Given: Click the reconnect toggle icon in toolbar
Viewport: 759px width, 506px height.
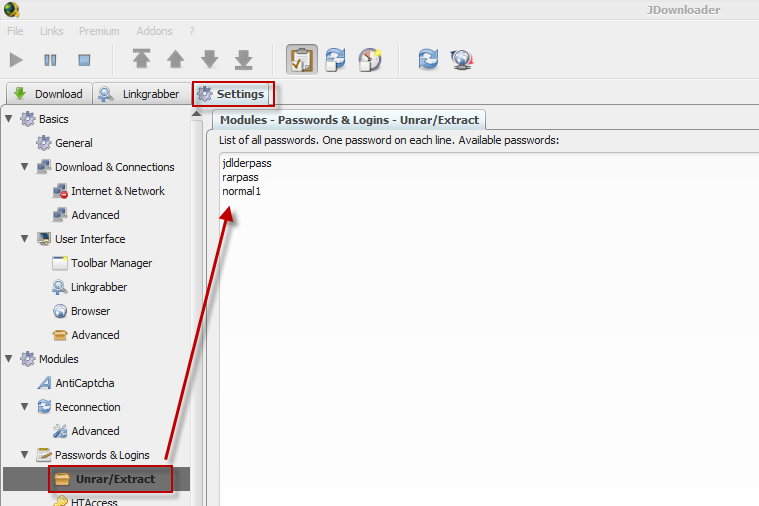Looking at the screenshot, I should click(335, 60).
